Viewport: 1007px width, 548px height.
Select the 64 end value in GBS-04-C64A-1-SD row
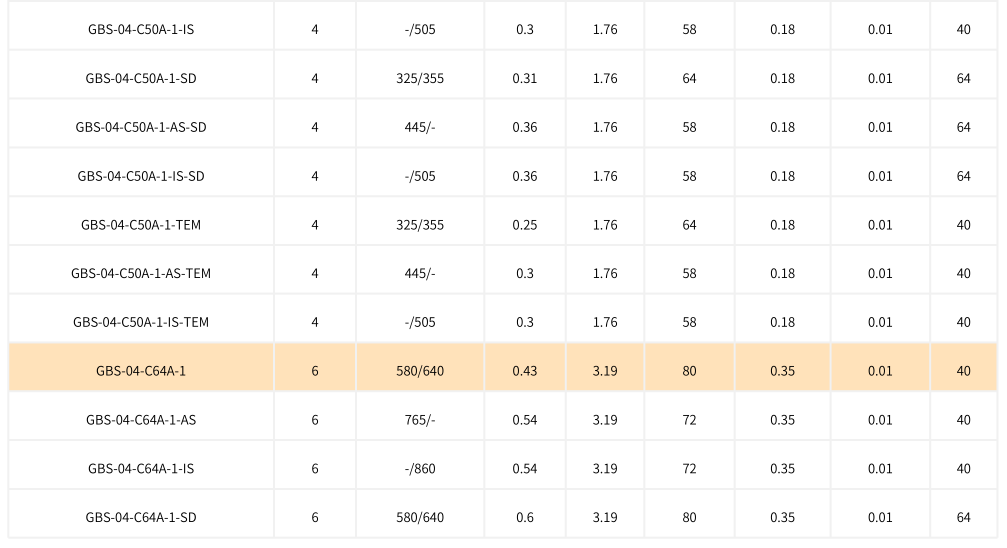click(963, 517)
